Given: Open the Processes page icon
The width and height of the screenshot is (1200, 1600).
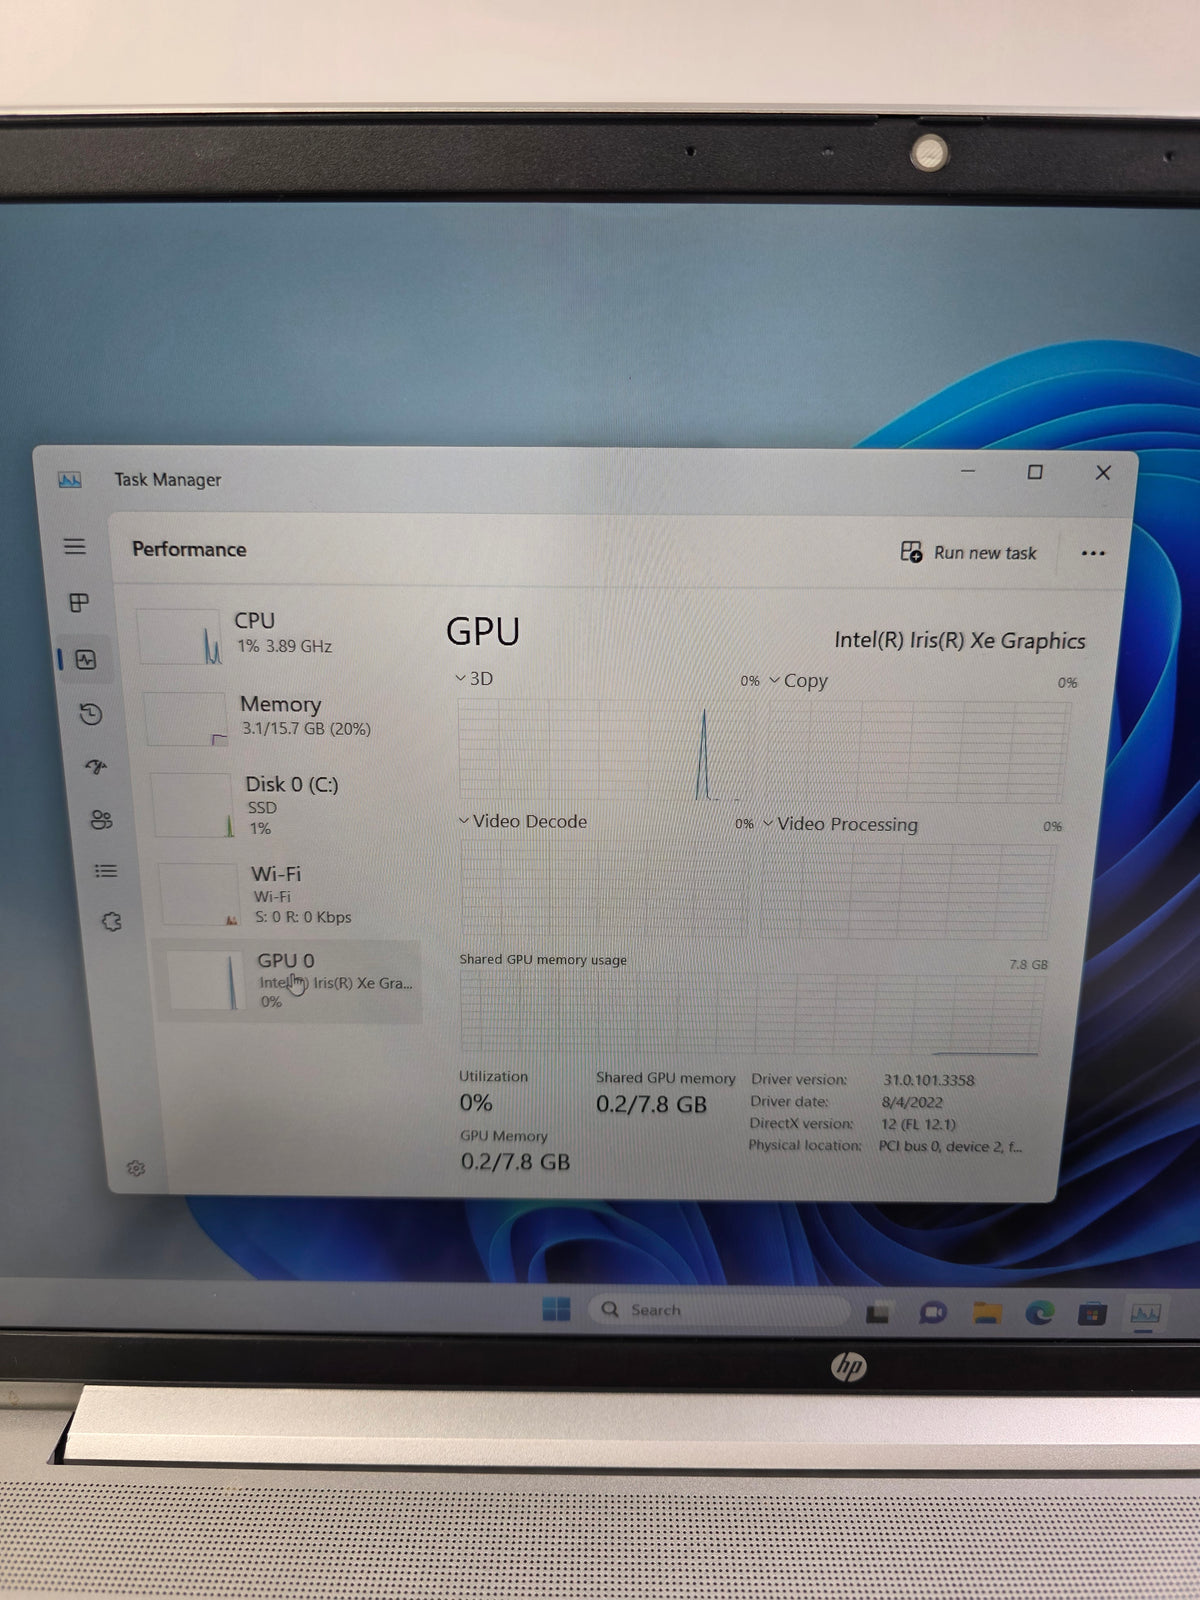Looking at the screenshot, I should 79,603.
